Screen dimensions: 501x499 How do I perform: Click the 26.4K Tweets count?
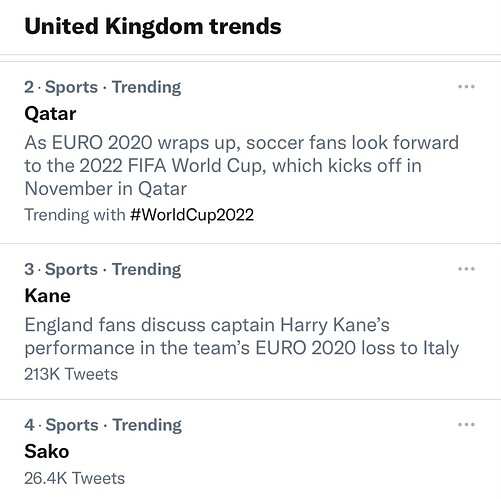pos(75,478)
